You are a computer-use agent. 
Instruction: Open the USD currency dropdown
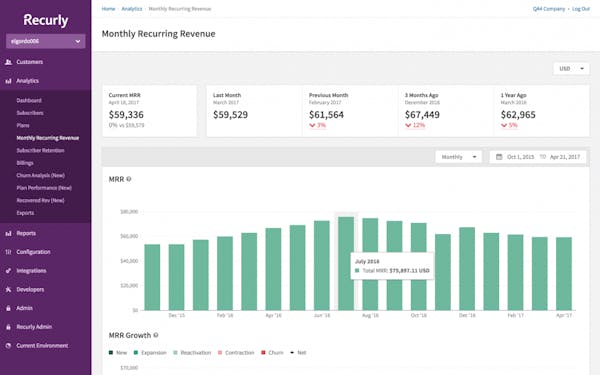tap(571, 68)
